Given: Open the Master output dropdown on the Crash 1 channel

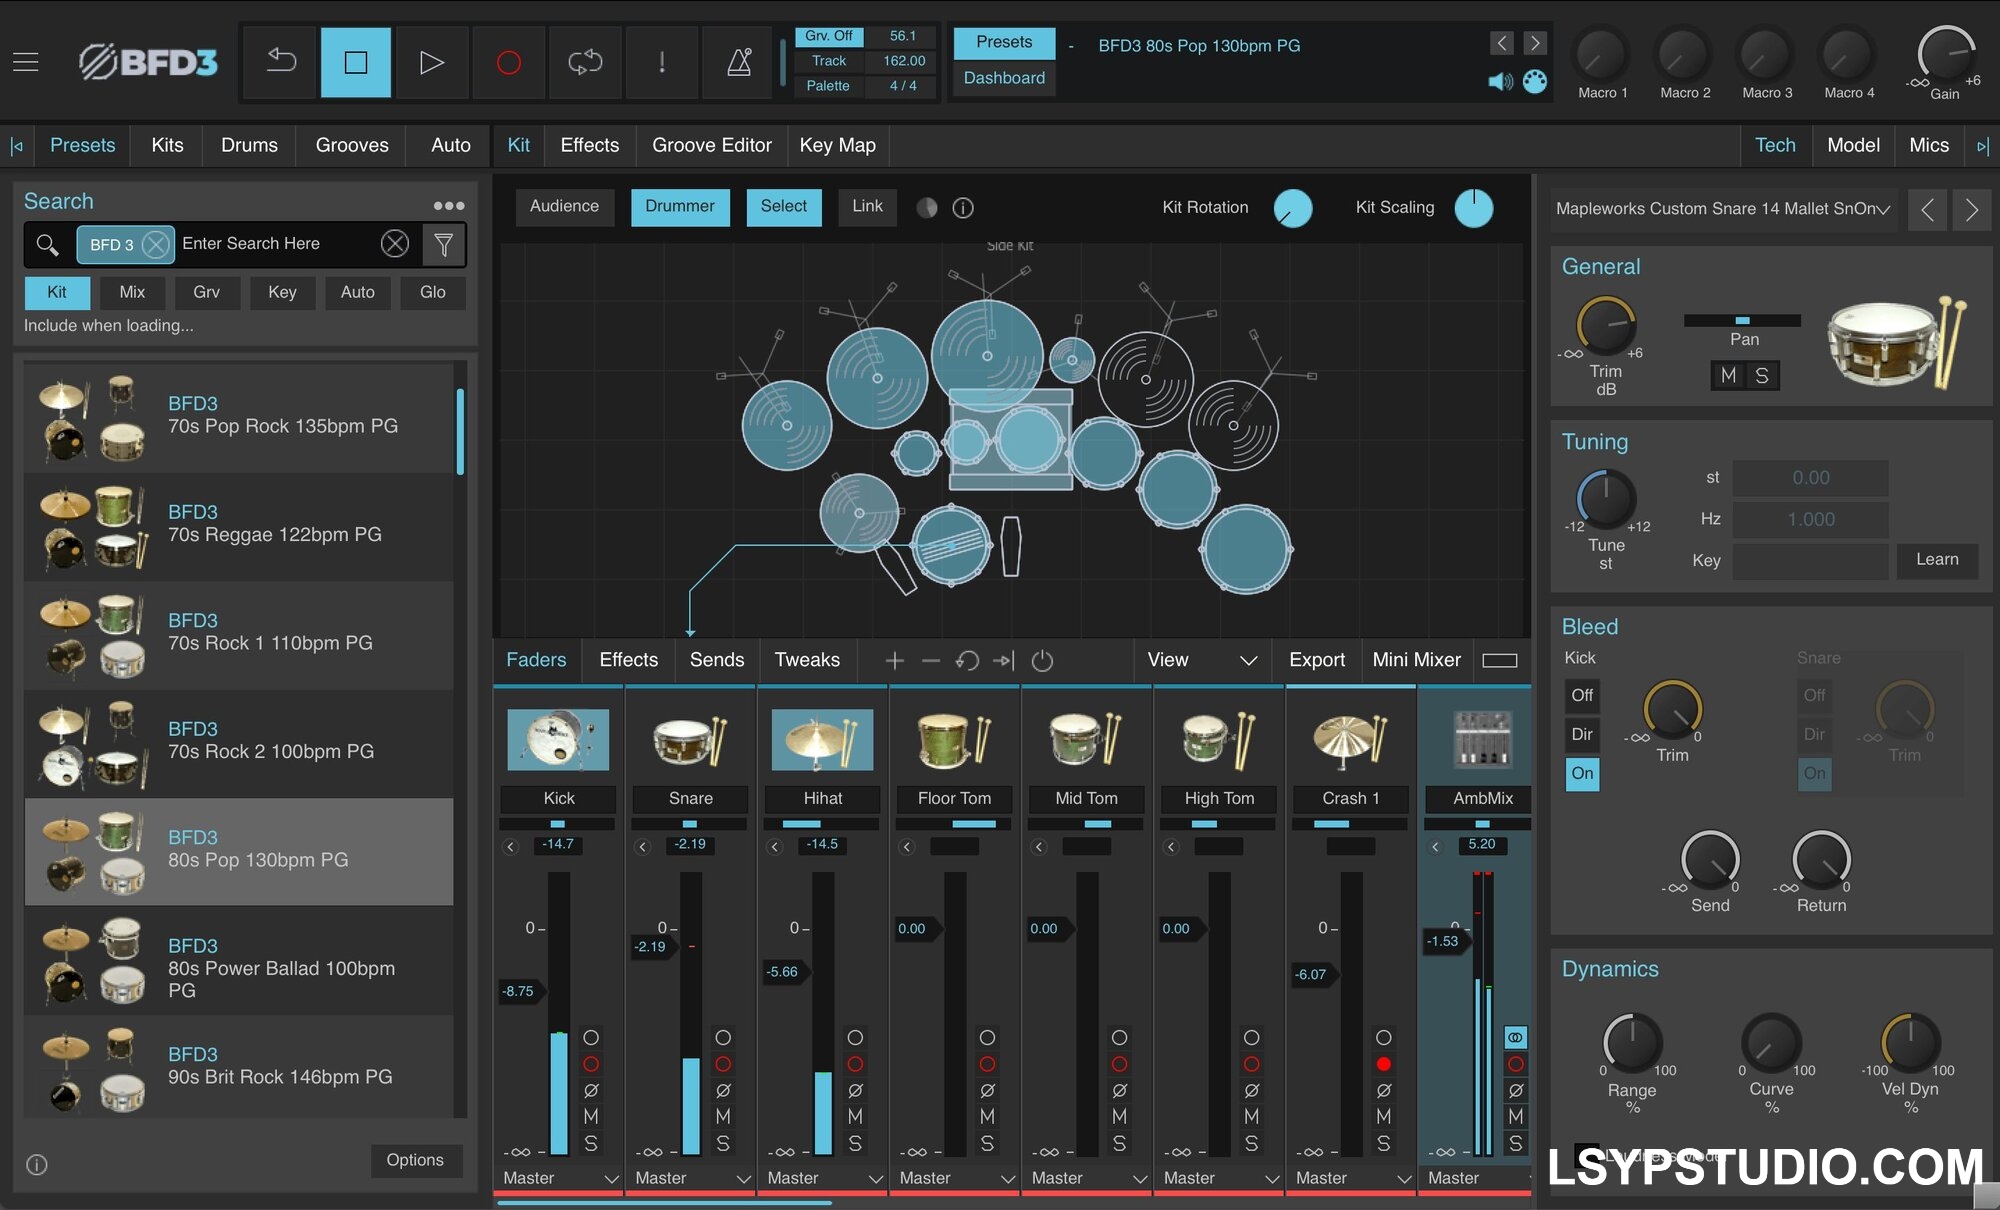Looking at the screenshot, I should point(1350,1178).
